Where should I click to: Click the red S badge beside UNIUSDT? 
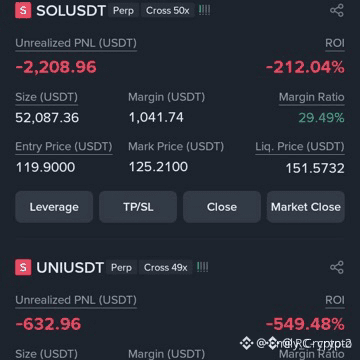23,267
